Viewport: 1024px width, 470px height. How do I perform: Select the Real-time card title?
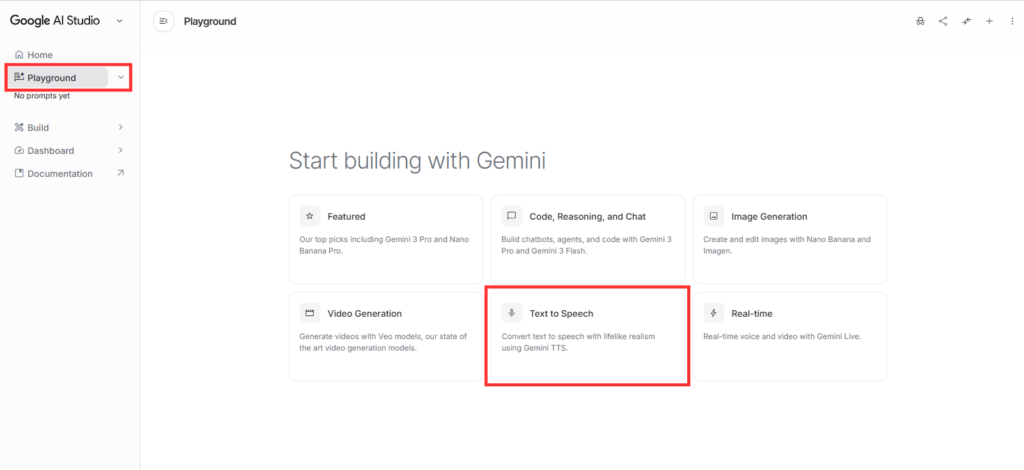pyautogui.click(x=751, y=313)
